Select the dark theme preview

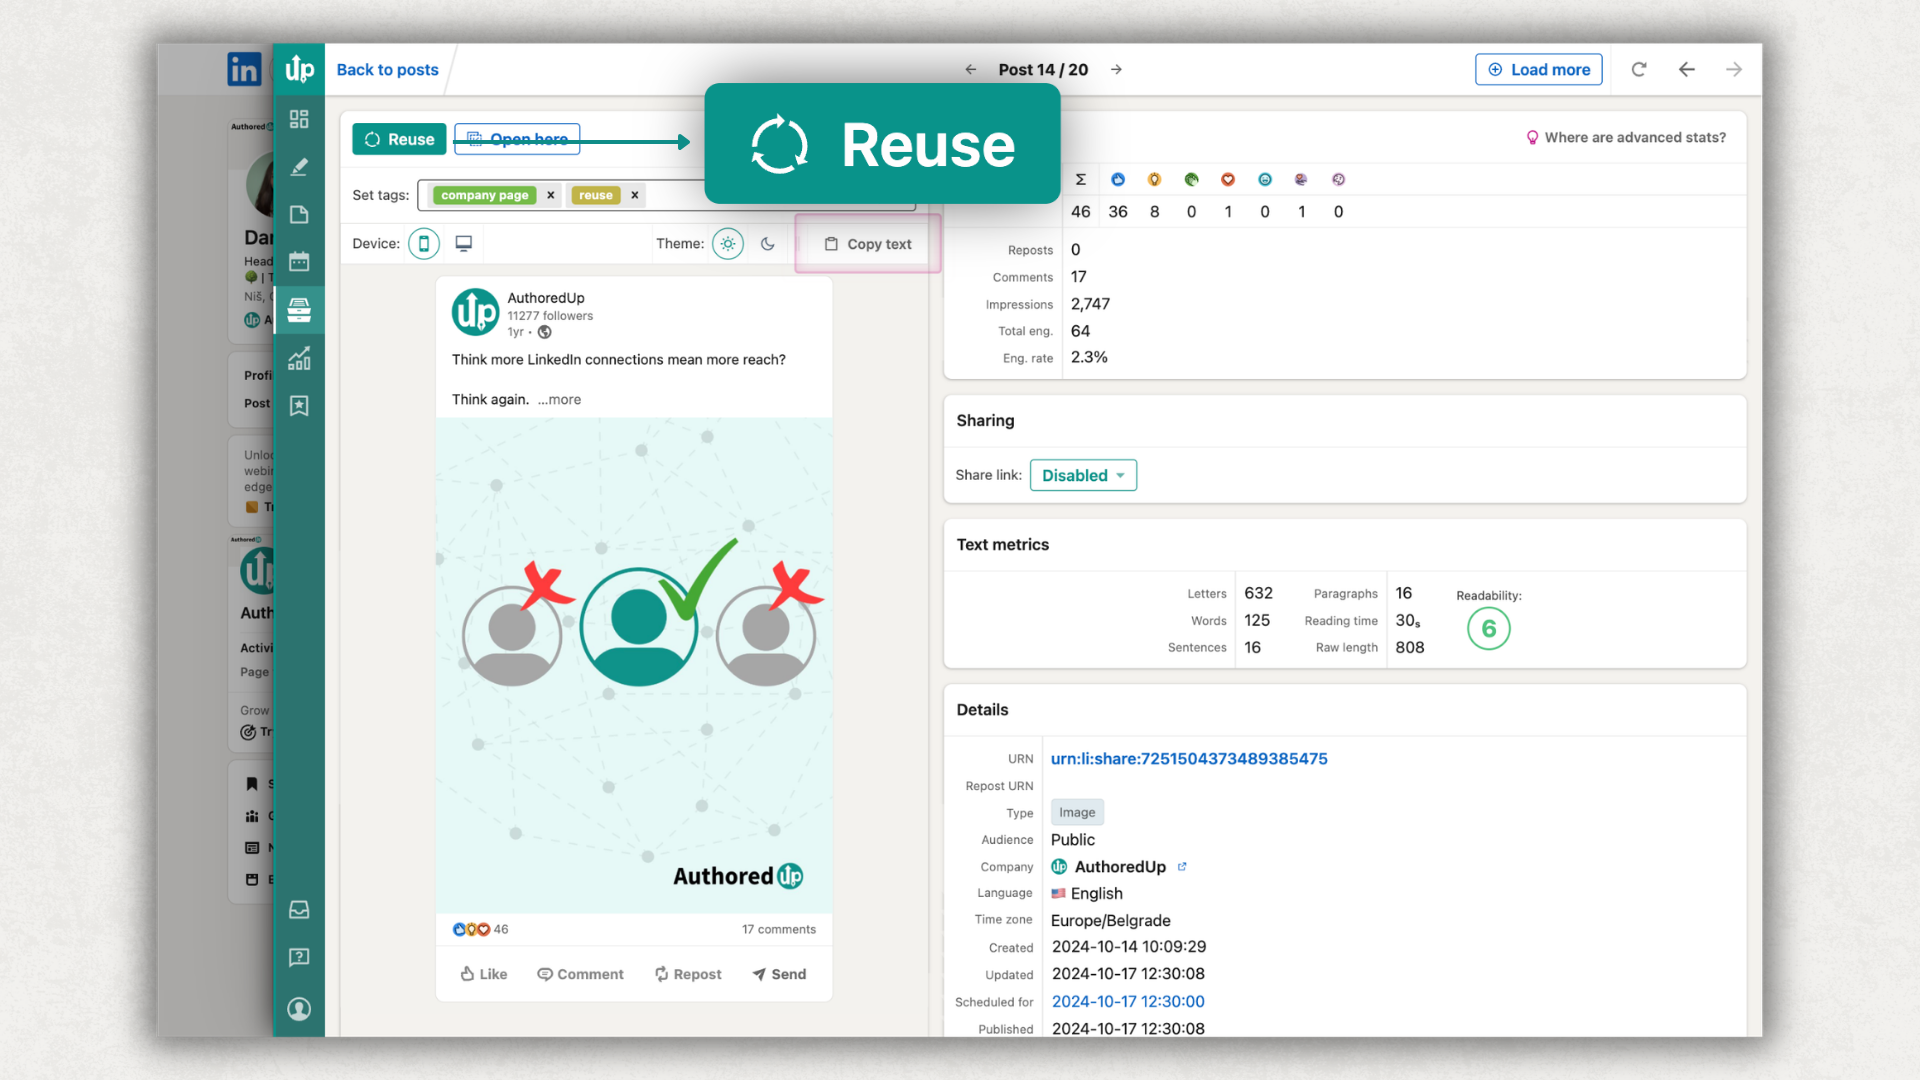pyautogui.click(x=768, y=244)
